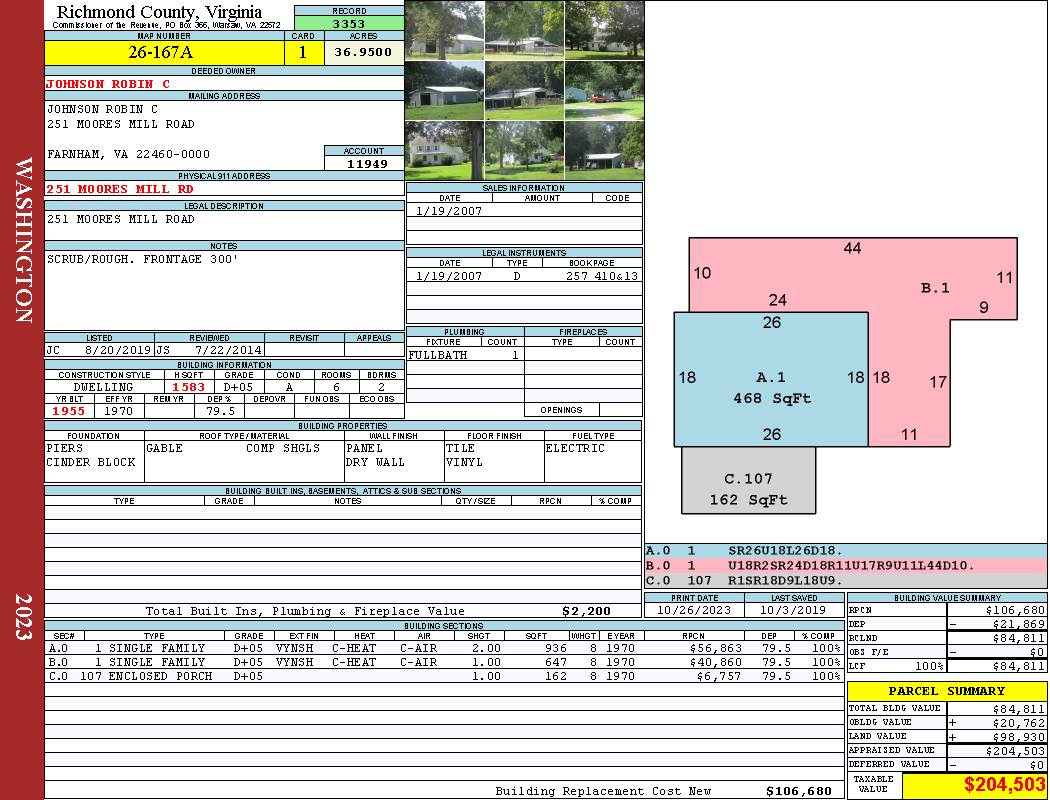Click the blue A.1 468 SqFt sketch section

(771, 380)
